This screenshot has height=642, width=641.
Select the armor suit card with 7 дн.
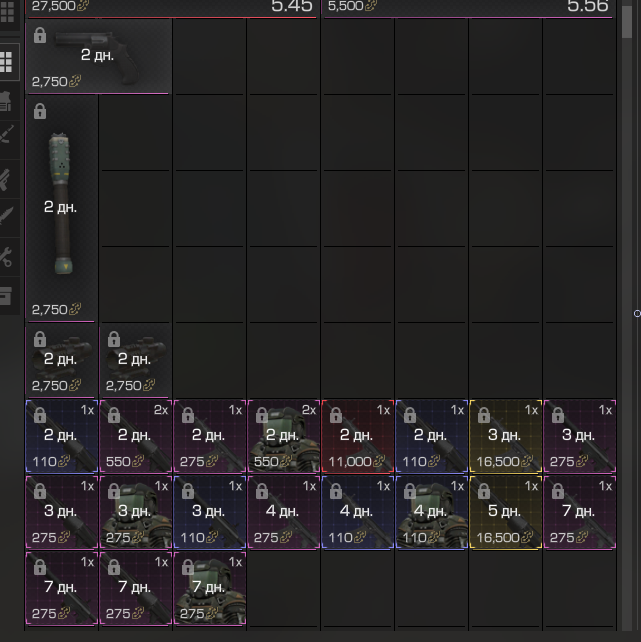pyautogui.click(x=210, y=588)
